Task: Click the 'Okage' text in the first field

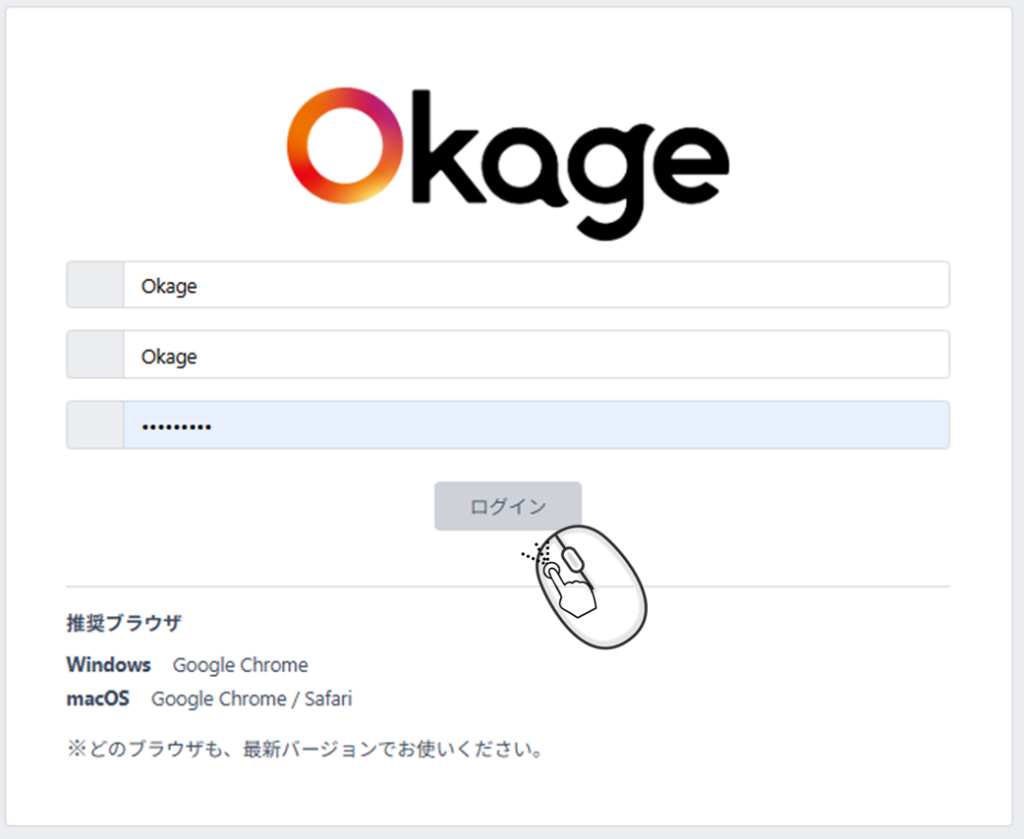Action: [169, 286]
